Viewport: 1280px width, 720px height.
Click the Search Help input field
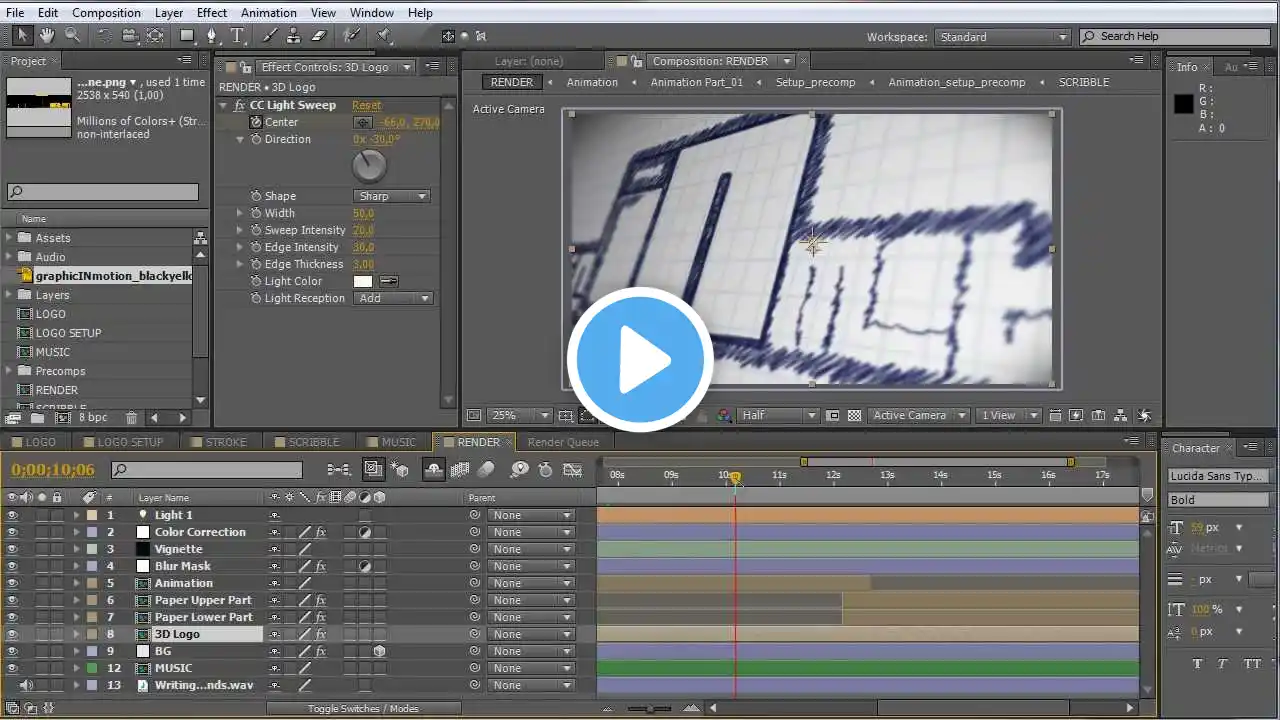point(1177,36)
